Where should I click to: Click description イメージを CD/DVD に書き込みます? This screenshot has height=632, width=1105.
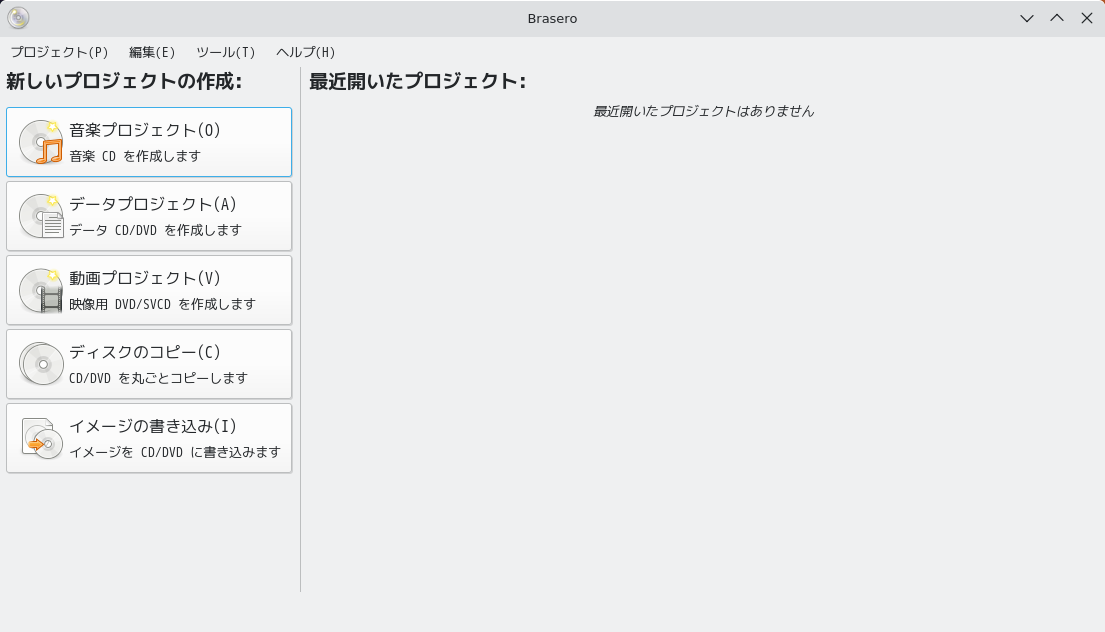[x=175, y=452]
